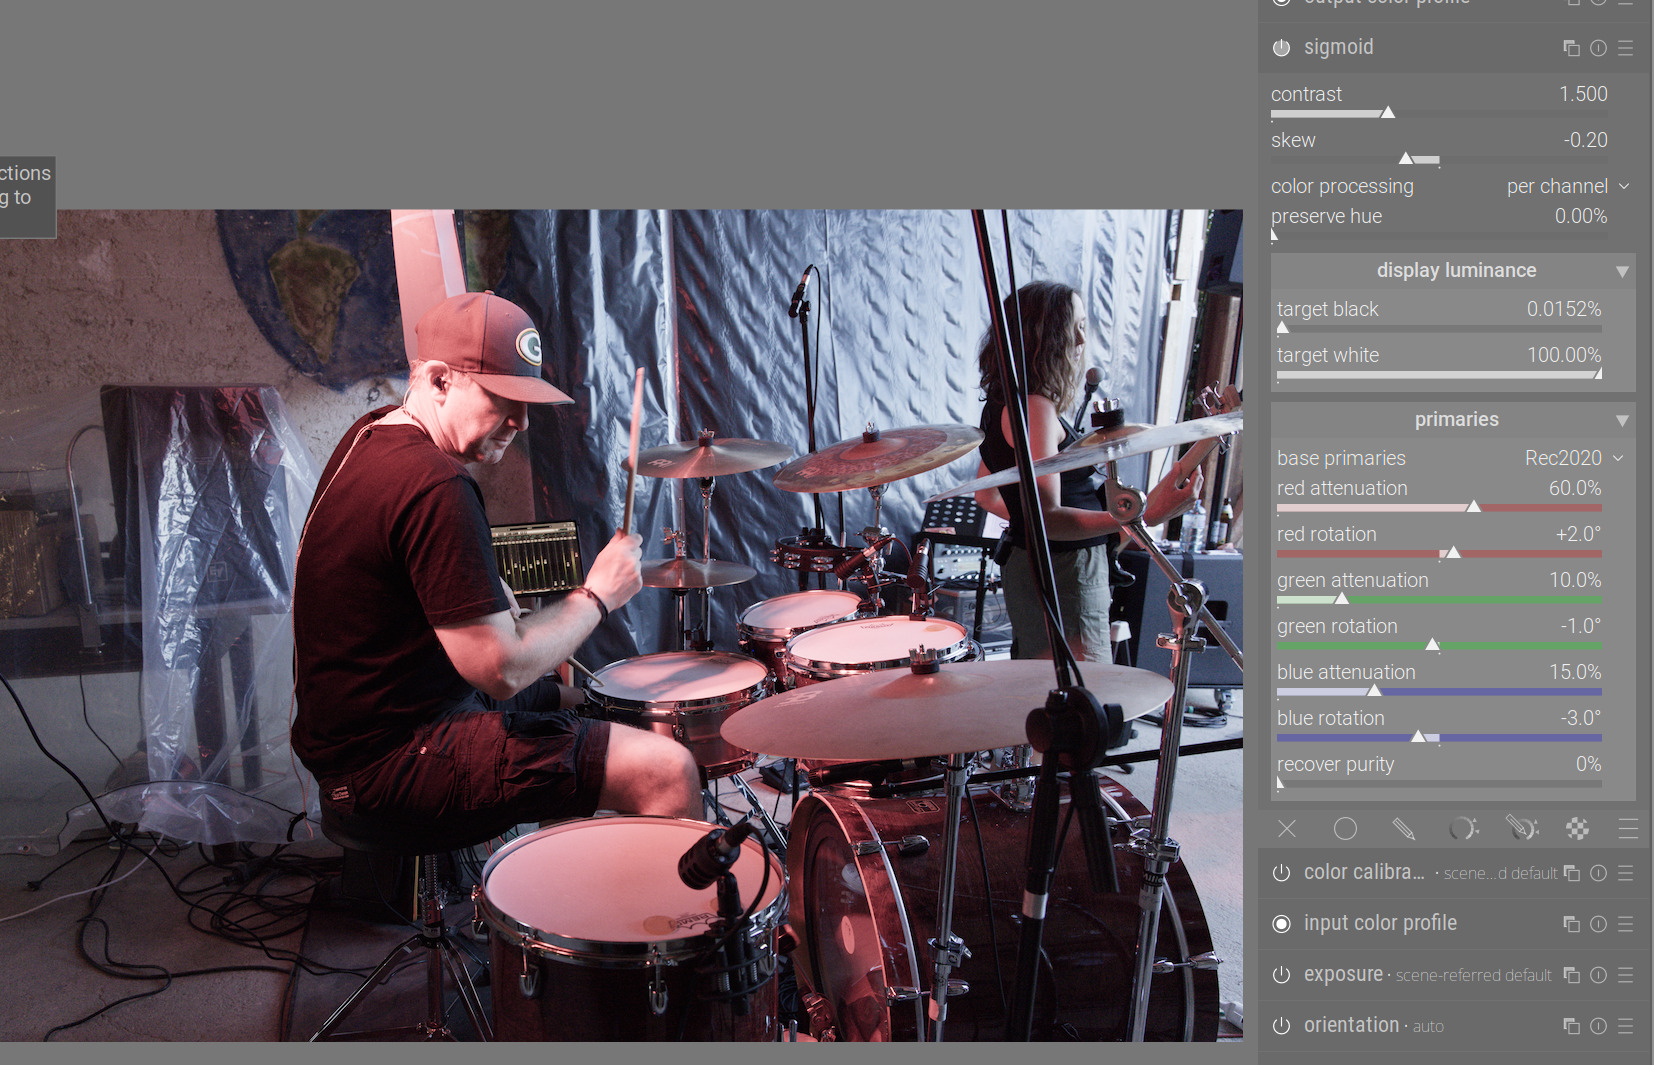This screenshot has width=1654, height=1065.
Task: Expand the input color profile module
Action: 1380,924
